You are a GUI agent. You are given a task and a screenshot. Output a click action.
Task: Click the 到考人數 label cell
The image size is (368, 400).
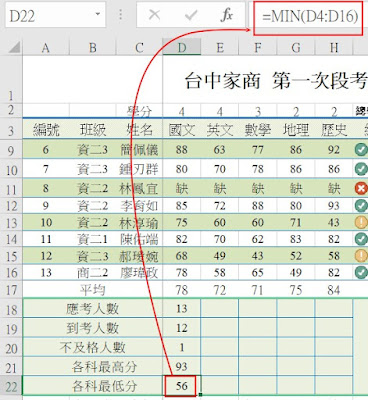(x=93, y=328)
